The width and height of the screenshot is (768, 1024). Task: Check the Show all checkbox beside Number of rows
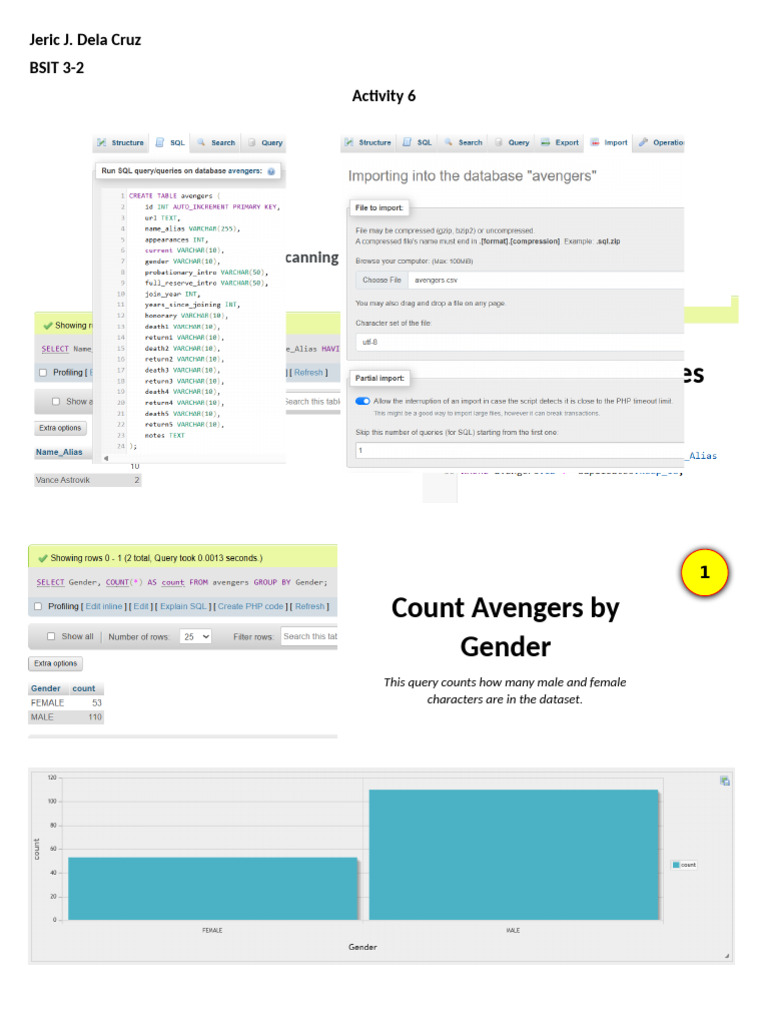tap(51, 636)
